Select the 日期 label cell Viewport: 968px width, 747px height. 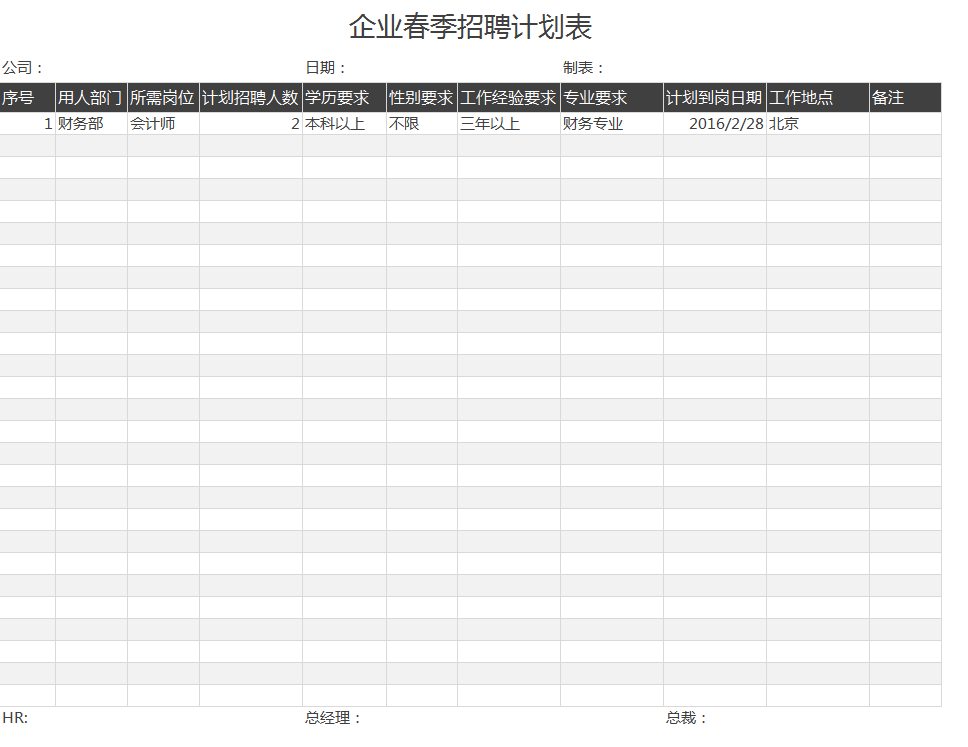326,68
